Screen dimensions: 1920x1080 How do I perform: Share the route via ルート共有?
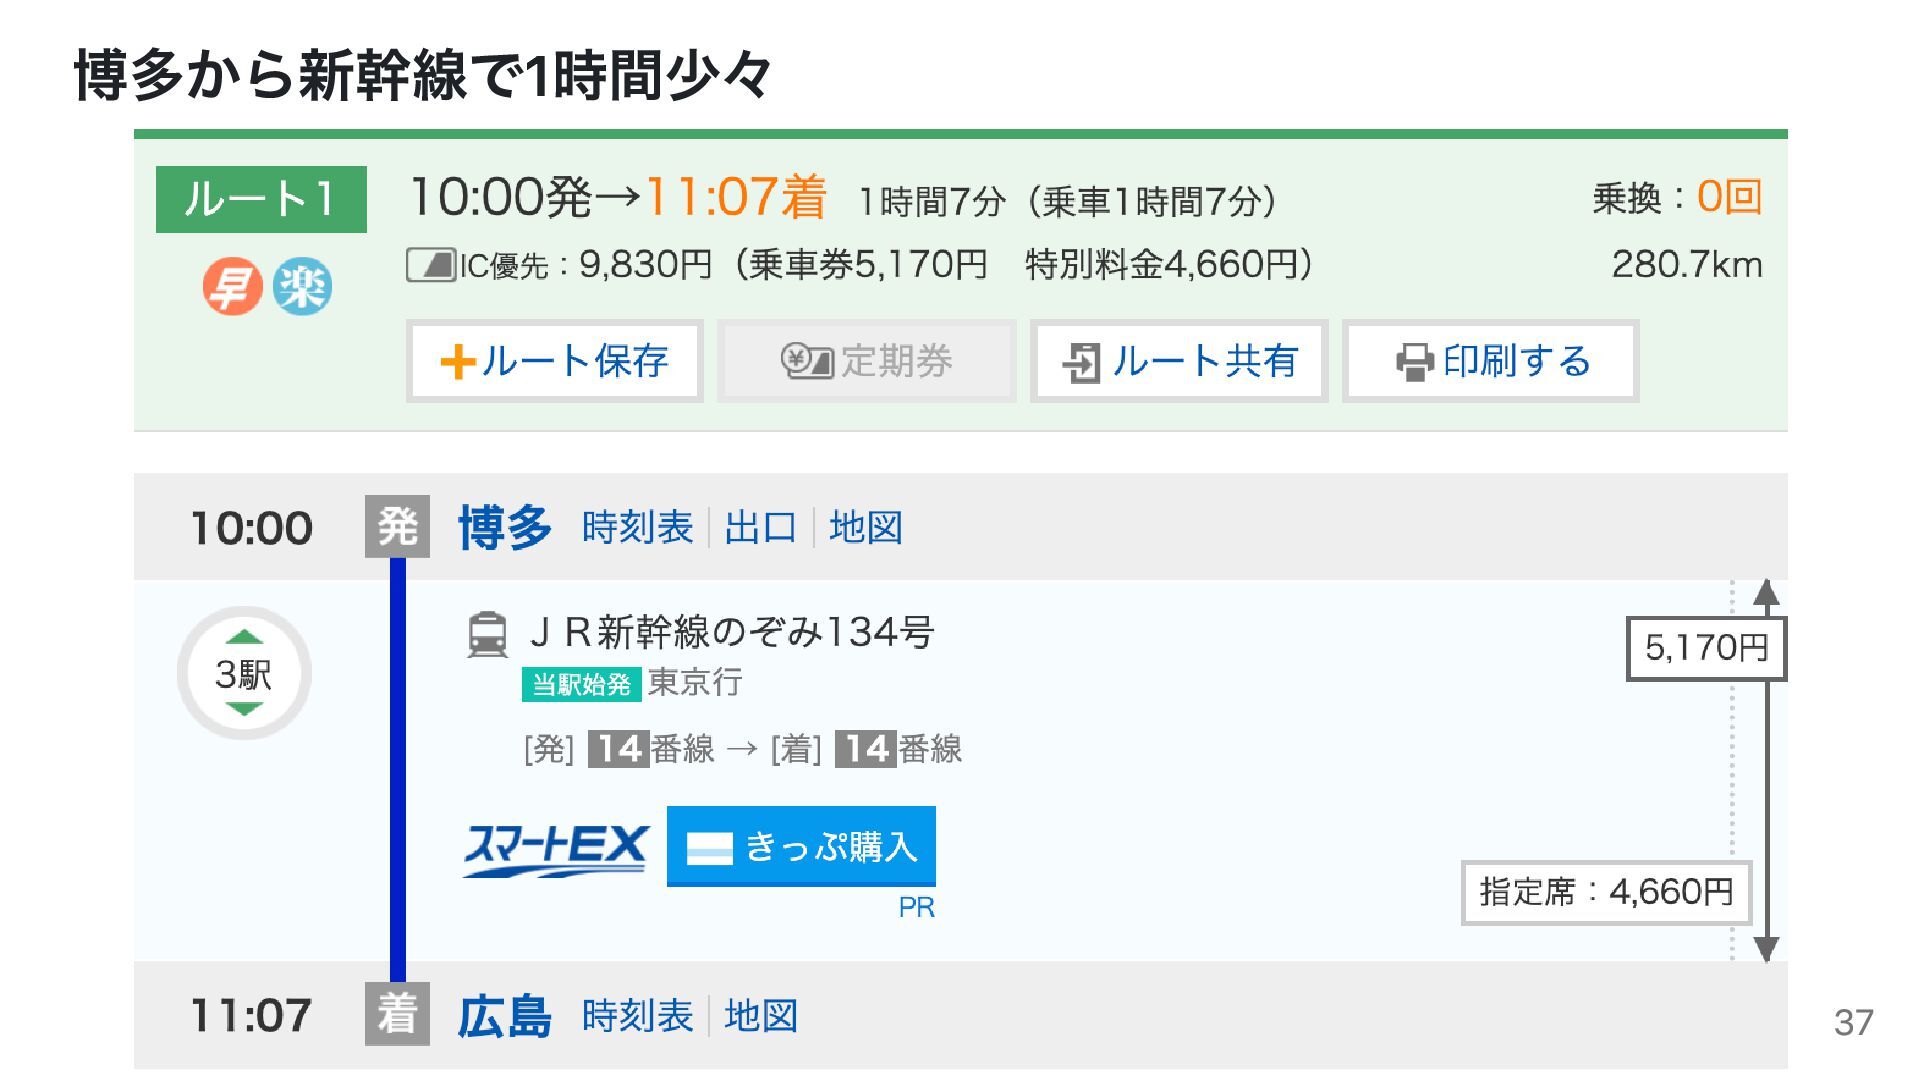click(x=1179, y=361)
